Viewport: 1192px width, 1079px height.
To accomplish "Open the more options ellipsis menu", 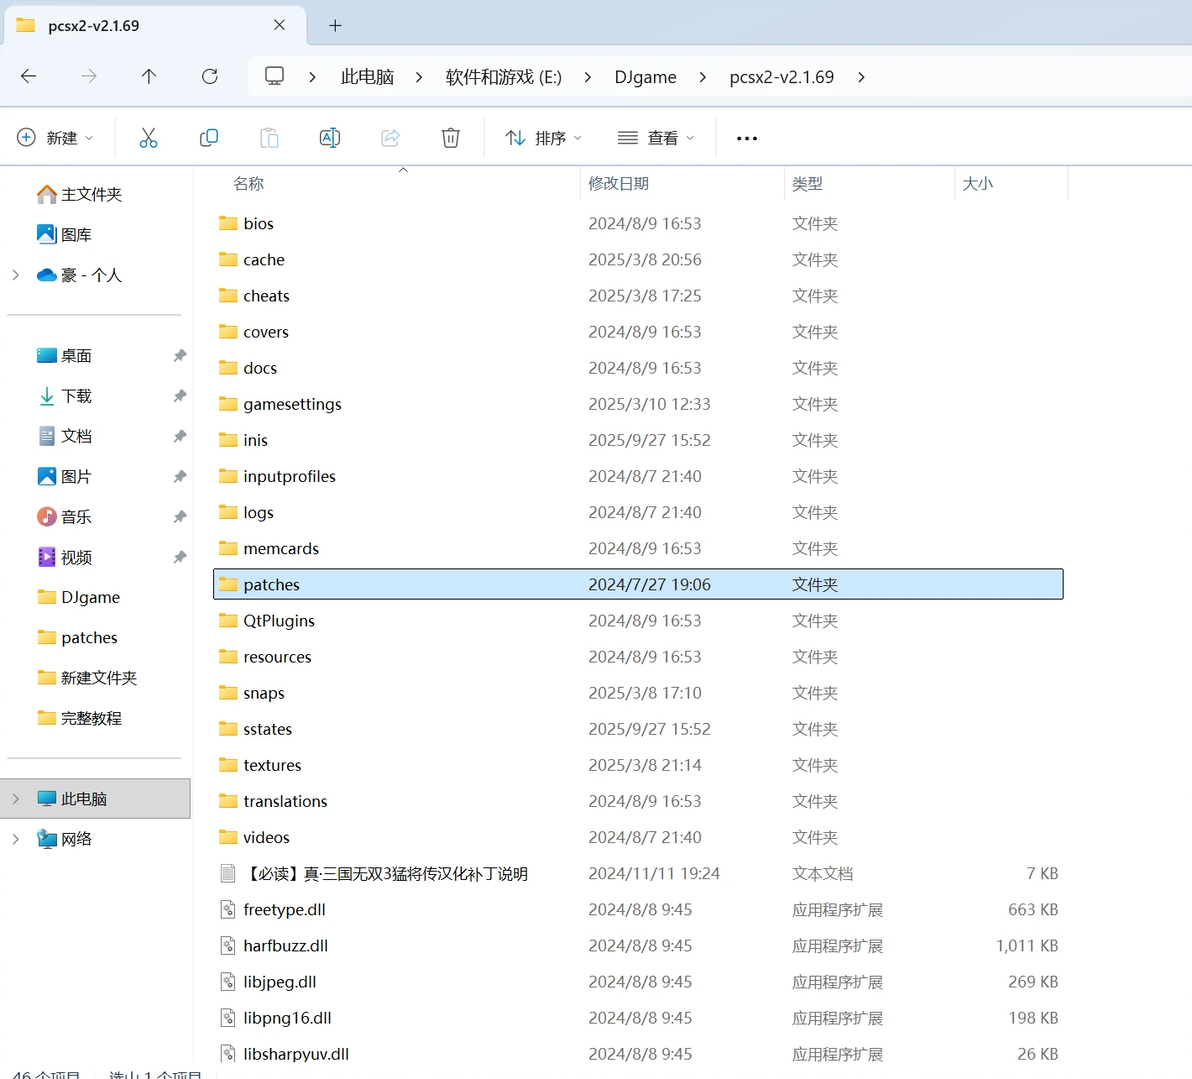I will pyautogui.click(x=747, y=138).
